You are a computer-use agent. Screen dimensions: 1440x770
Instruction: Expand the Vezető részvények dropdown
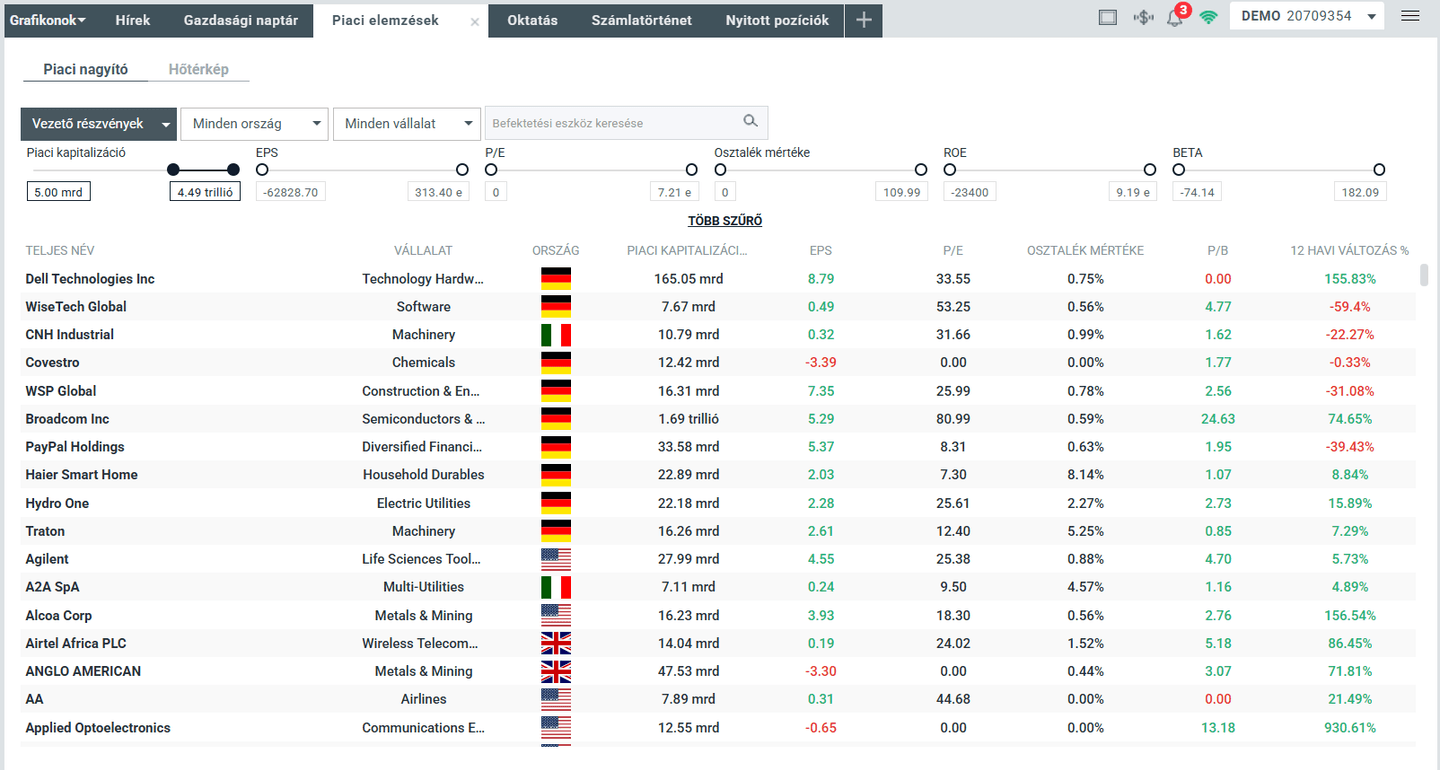(99, 124)
